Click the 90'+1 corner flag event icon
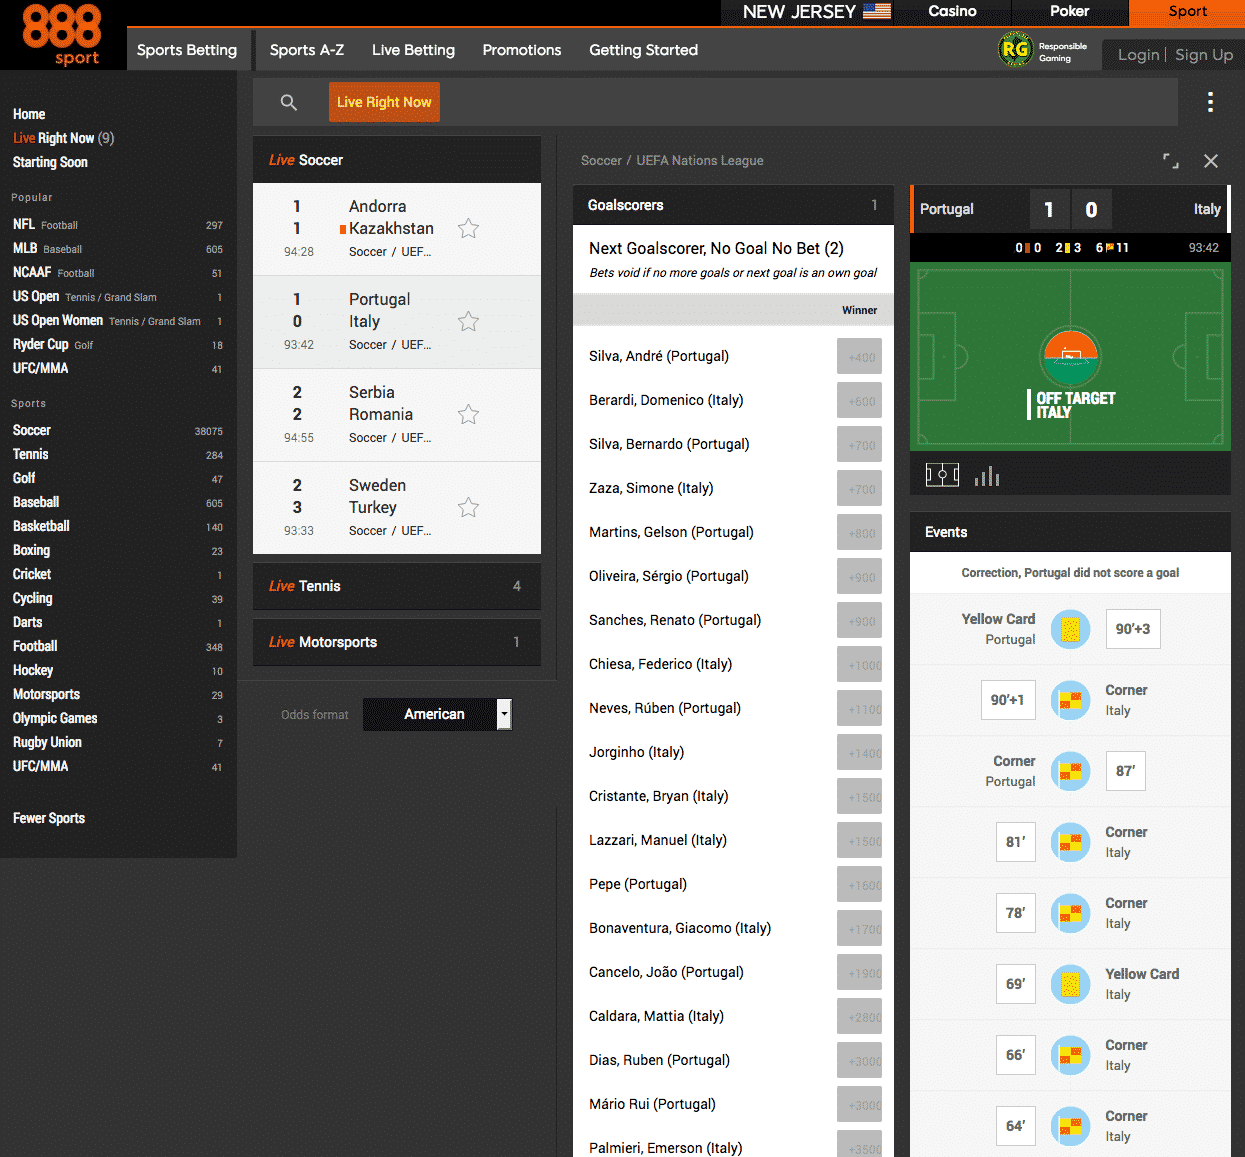Viewport: 1245px width, 1157px height. coord(1071,700)
